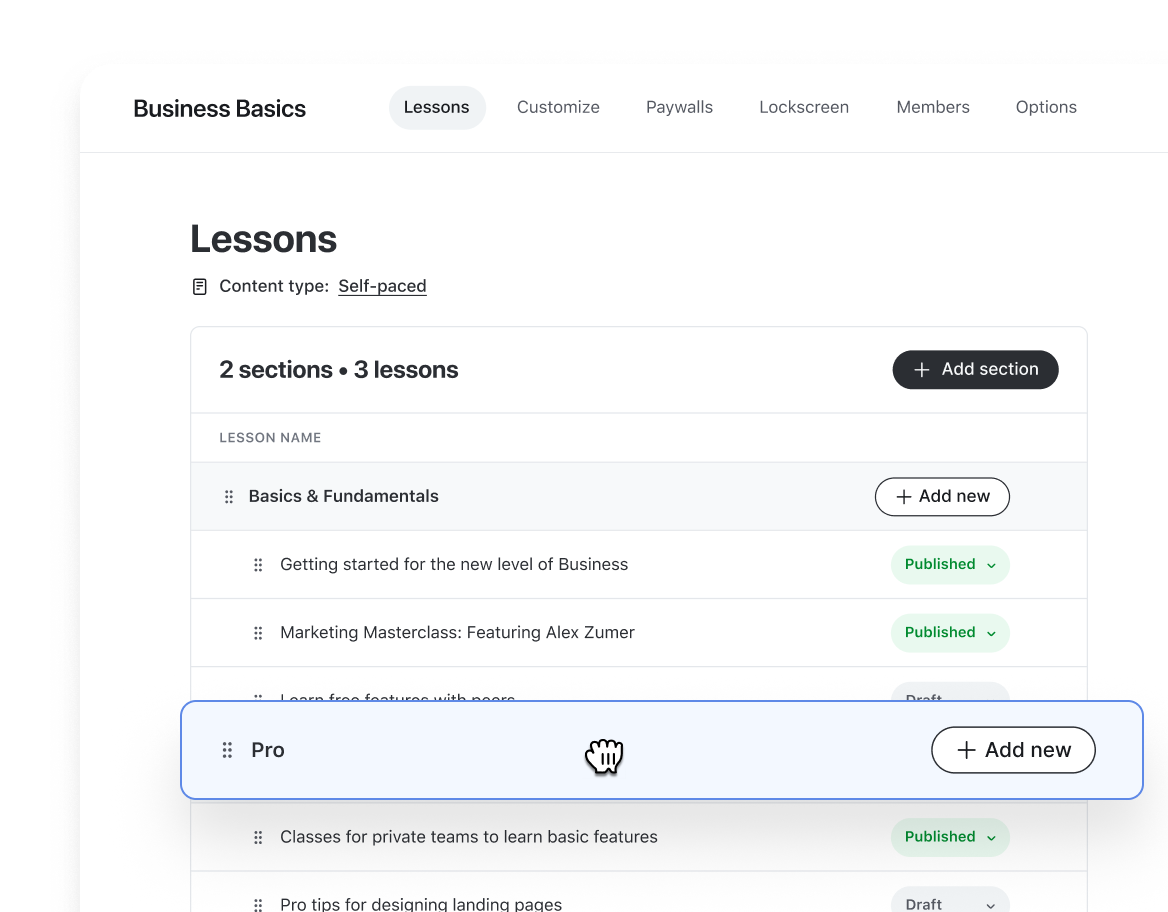Image resolution: width=1168 pixels, height=912 pixels.
Task: Select the Options tab
Action: coord(1046,107)
